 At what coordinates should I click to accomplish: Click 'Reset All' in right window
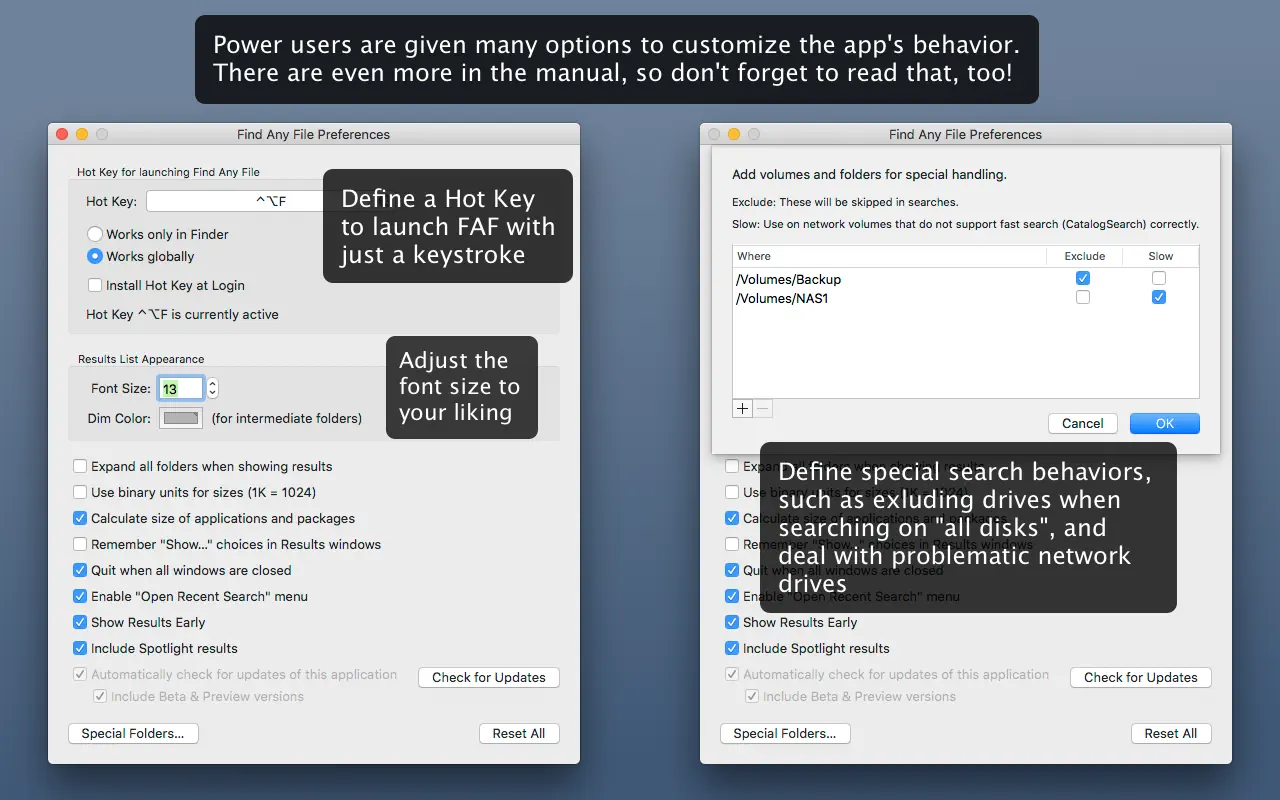coord(1171,733)
